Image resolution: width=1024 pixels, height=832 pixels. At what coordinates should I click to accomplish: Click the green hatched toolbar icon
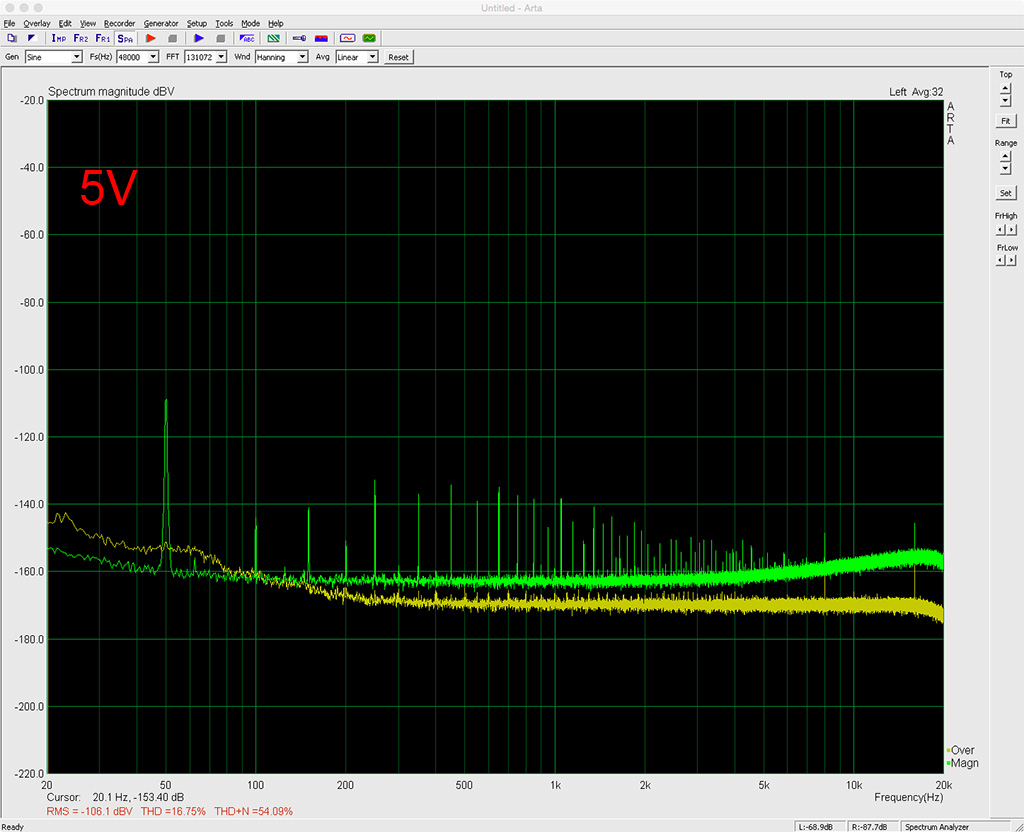pyautogui.click(x=274, y=39)
